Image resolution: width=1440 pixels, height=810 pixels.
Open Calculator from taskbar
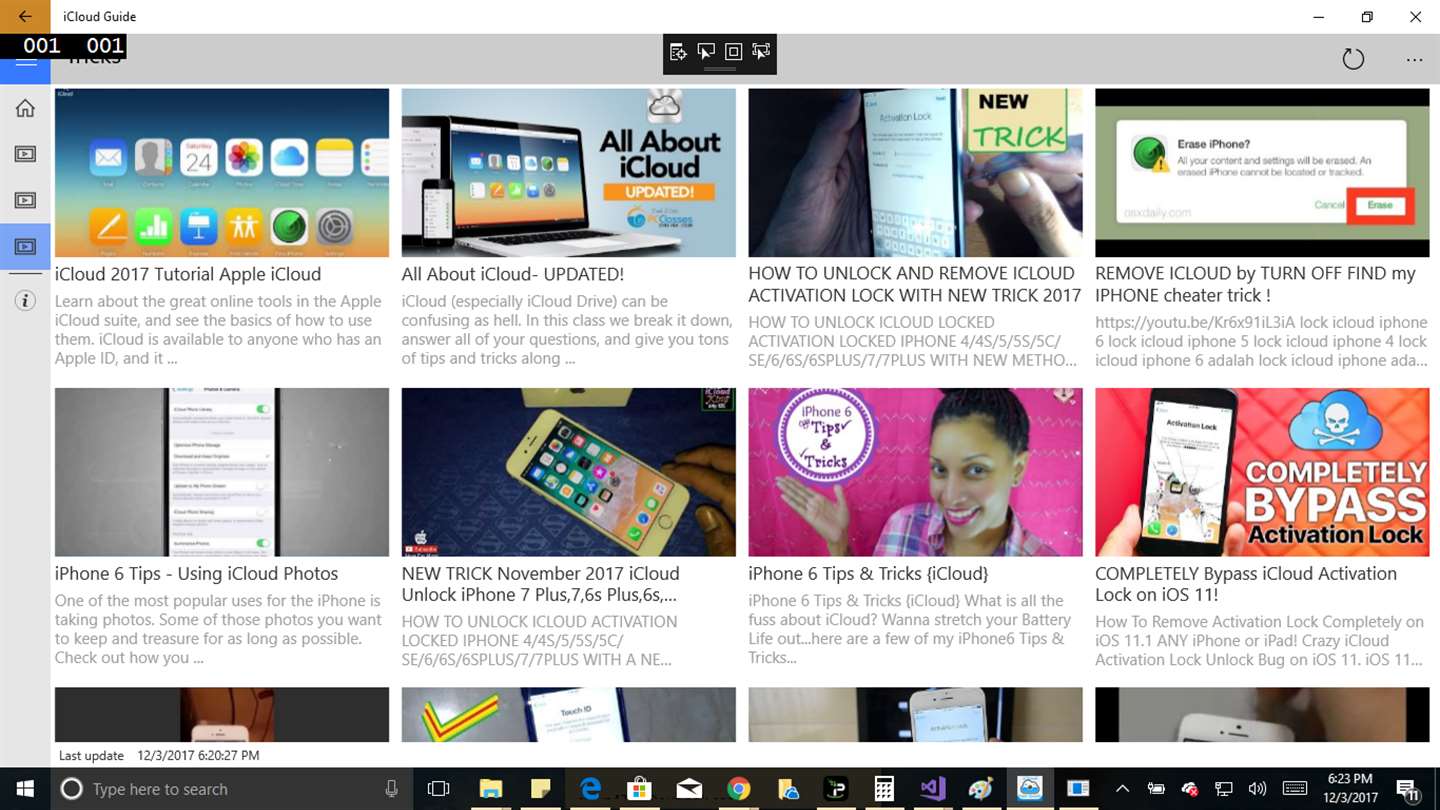[884, 789]
